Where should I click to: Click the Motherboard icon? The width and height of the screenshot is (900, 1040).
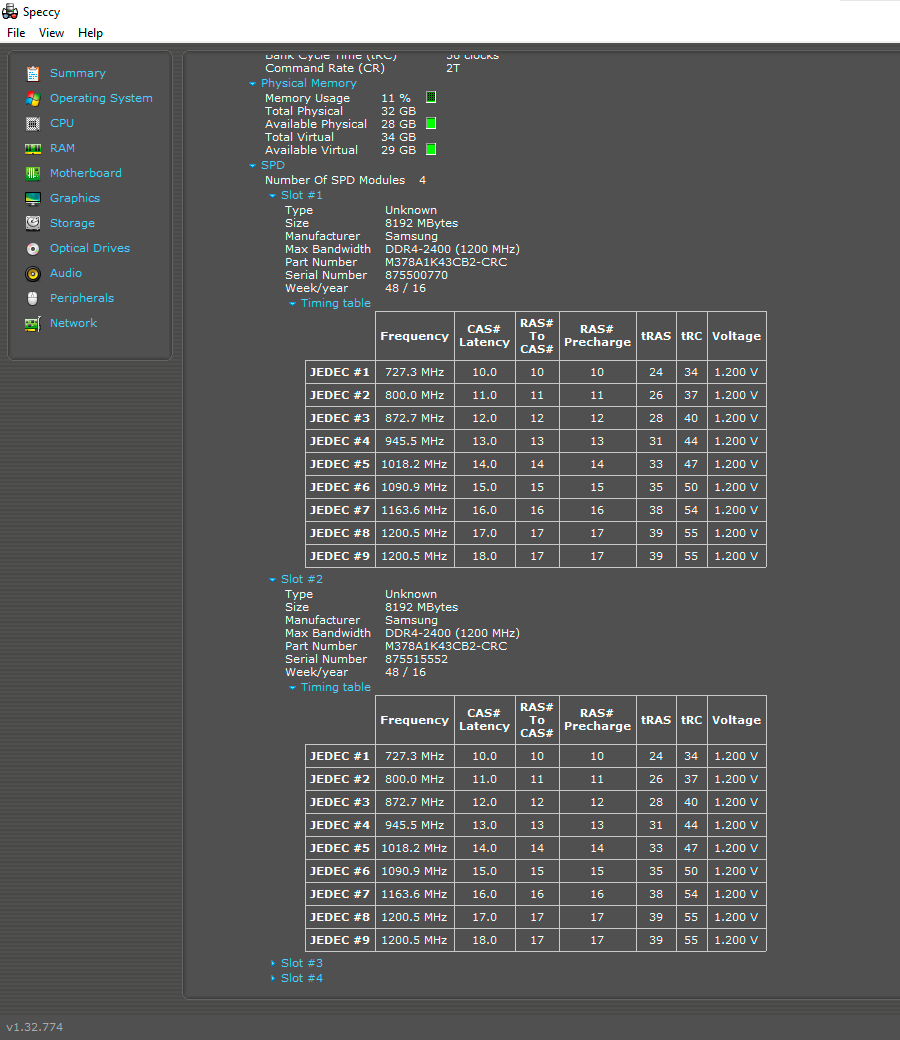33,173
